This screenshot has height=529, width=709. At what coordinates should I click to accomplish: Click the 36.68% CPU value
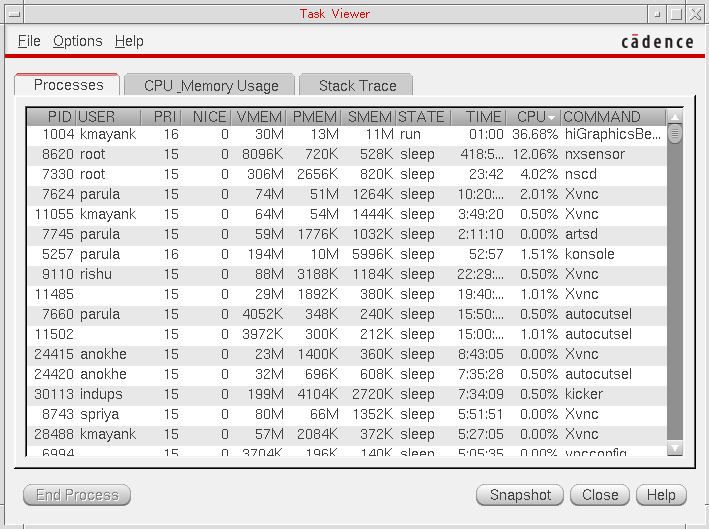click(x=535, y=134)
